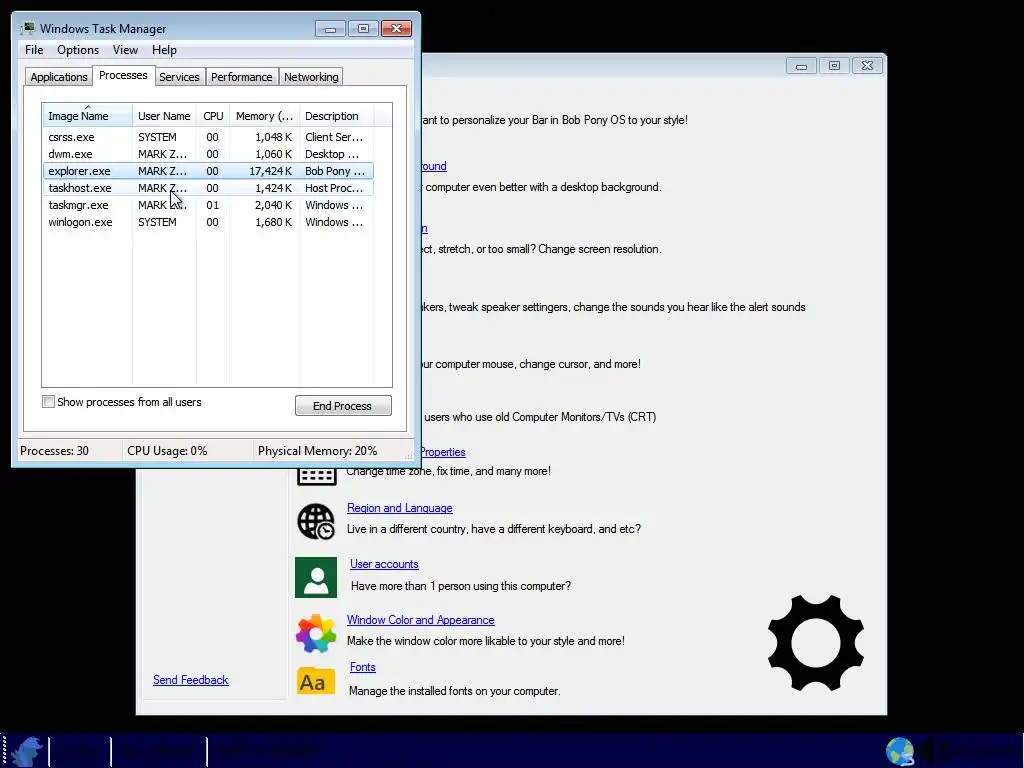Select the dwm.exe process row
Viewport: 1024px width, 768px height.
point(208,154)
